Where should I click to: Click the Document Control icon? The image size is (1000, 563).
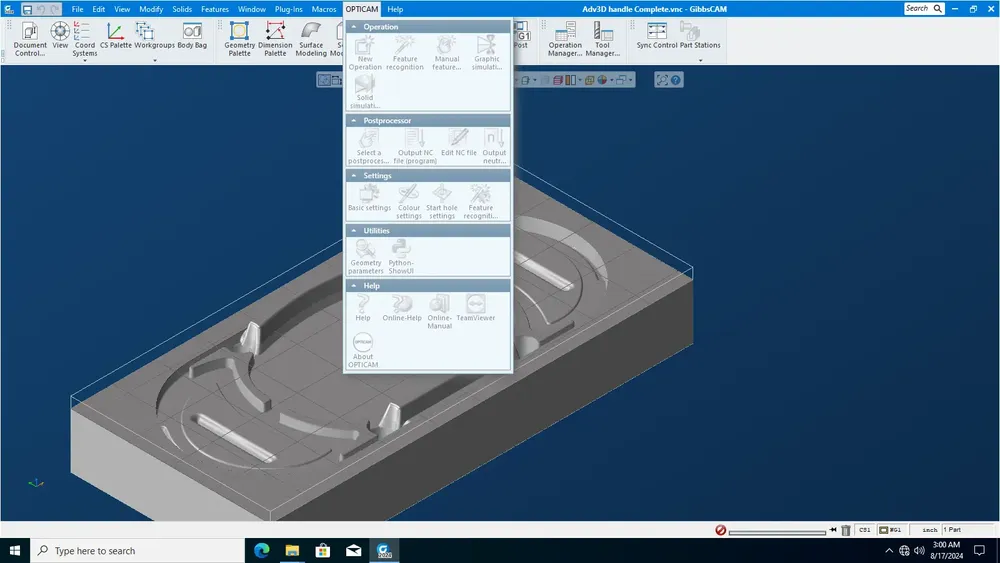point(30,38)
